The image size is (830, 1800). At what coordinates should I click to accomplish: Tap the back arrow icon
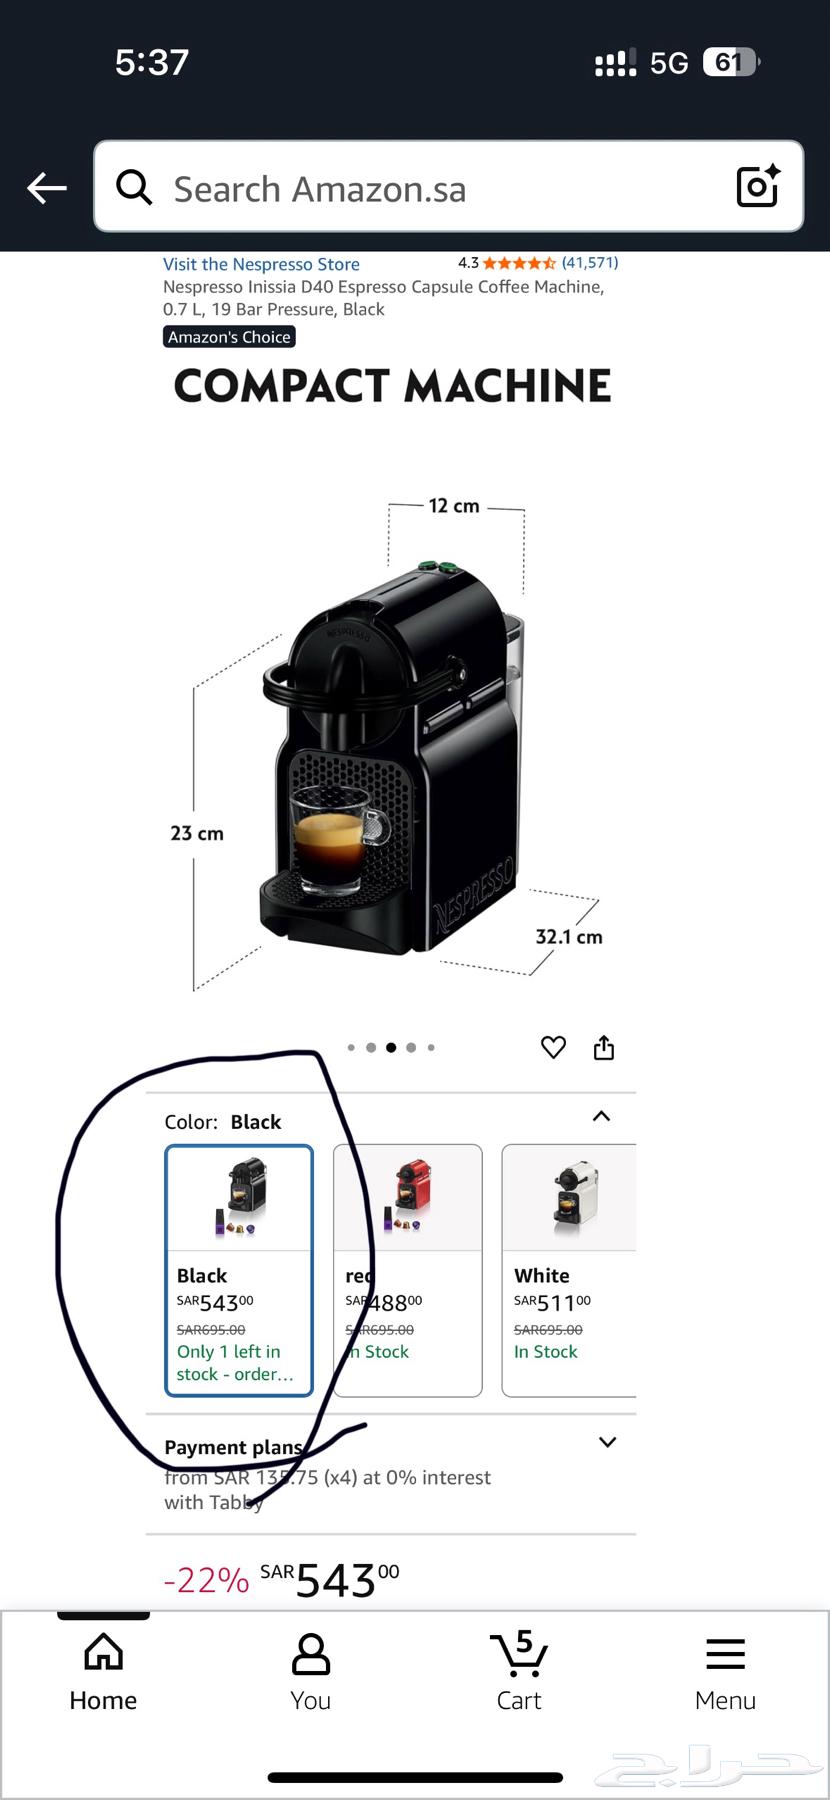coord(47,187)
